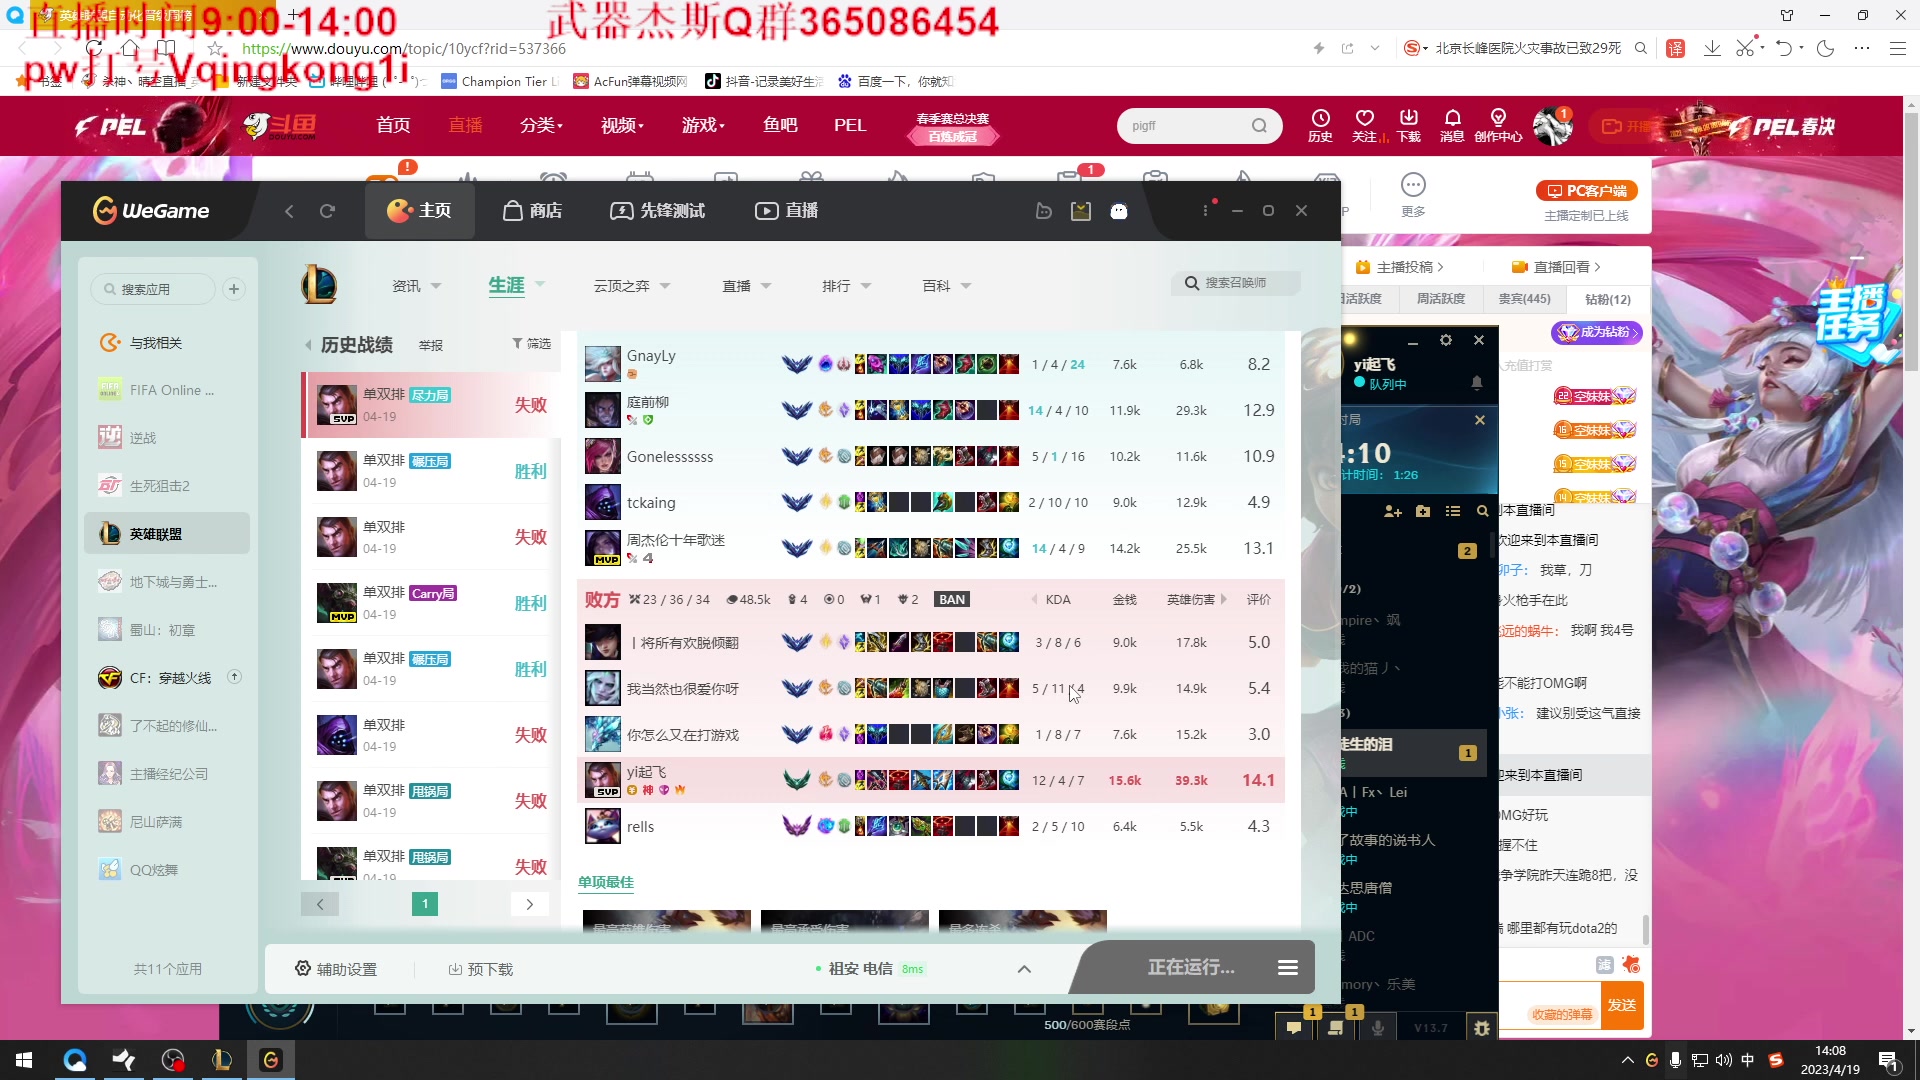Click the Douyu 消息 bell icon

coord(1453,126)
